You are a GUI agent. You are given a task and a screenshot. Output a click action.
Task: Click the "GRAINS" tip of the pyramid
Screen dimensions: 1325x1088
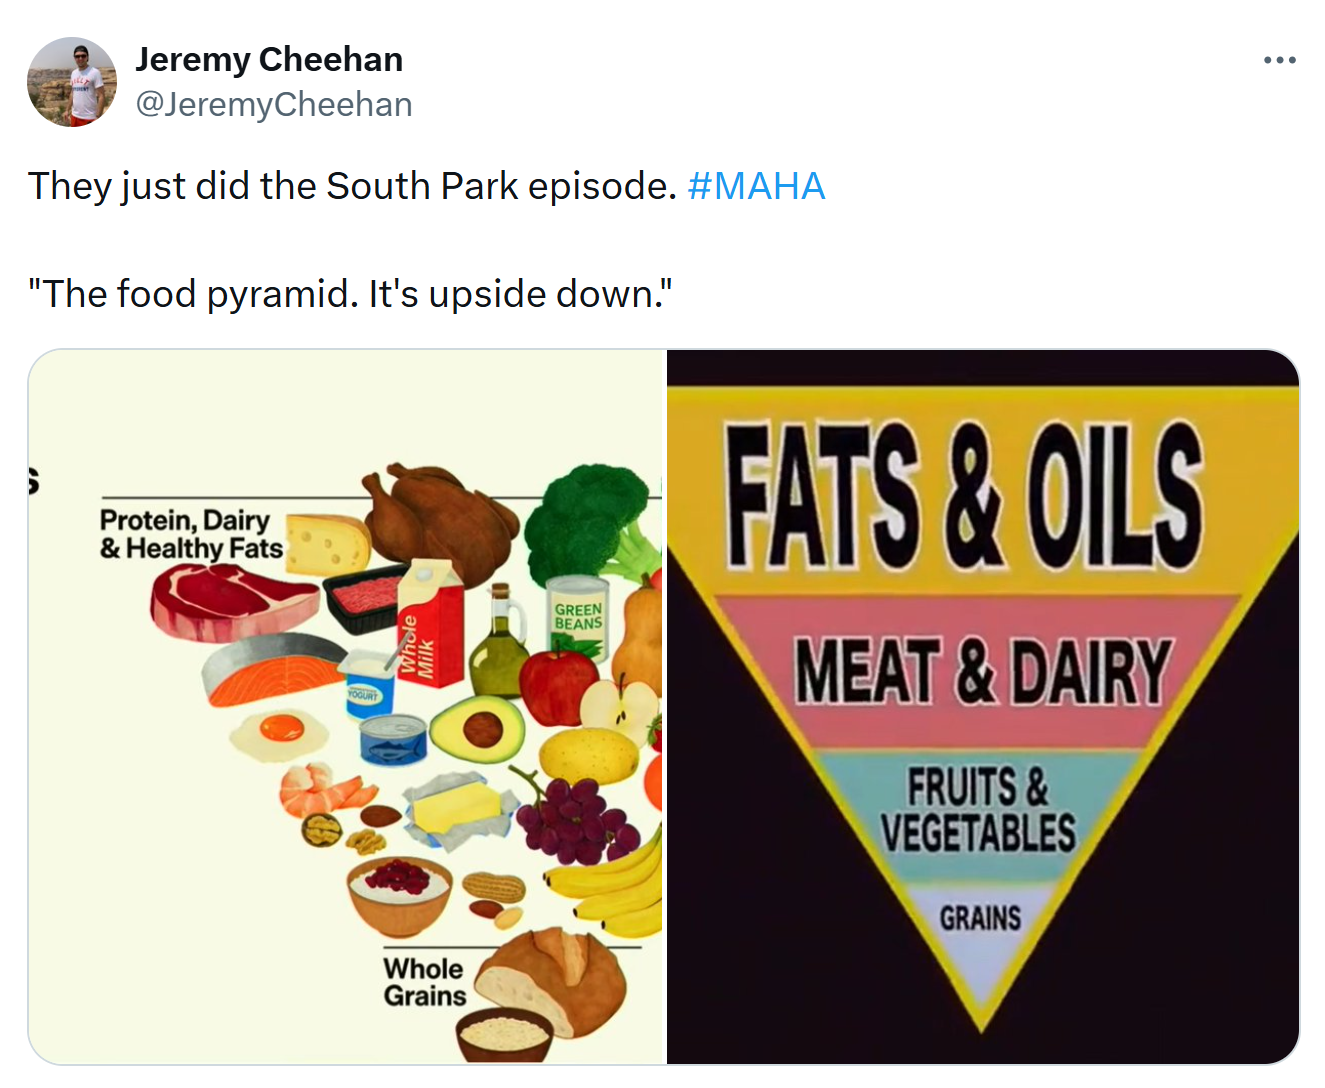pyautogui.click(x=980, y=918)
